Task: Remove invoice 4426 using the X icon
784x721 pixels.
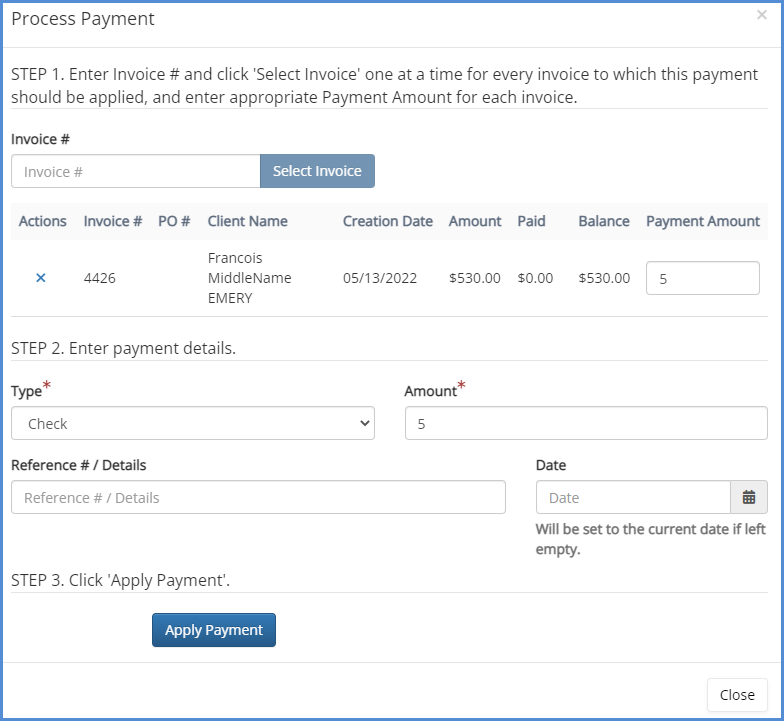Action: point(41,278)
